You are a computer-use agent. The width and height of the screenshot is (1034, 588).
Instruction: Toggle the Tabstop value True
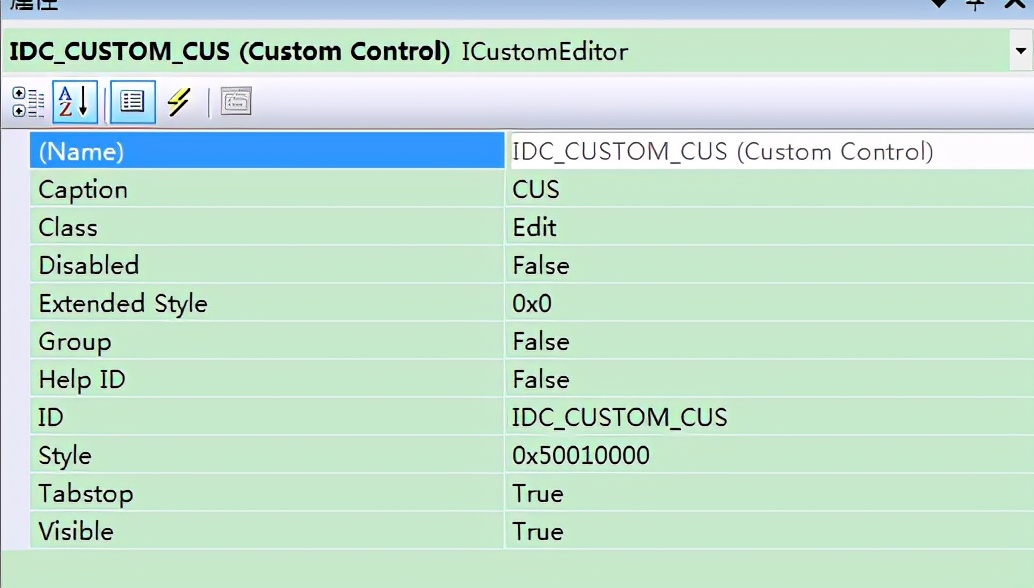(x=538, y=494)
